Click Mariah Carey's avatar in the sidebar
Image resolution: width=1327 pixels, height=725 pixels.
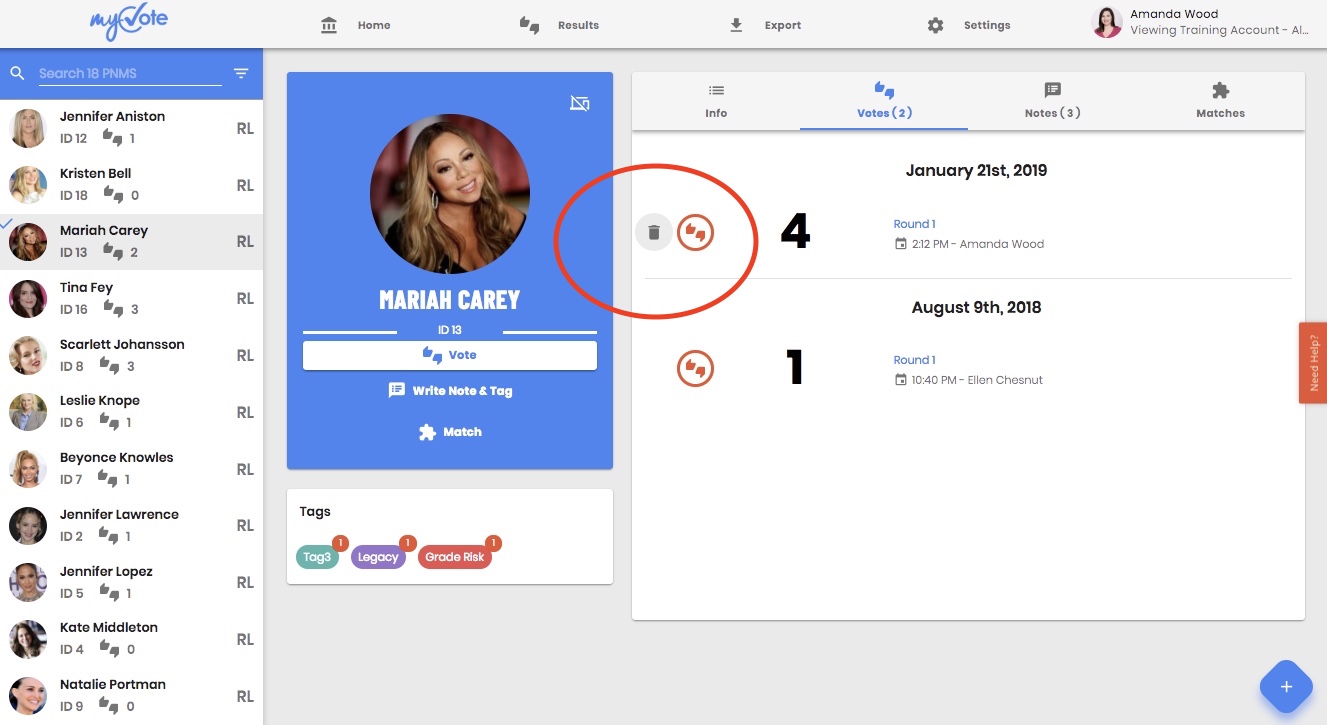pyautogui.click(x=28, y=242)
